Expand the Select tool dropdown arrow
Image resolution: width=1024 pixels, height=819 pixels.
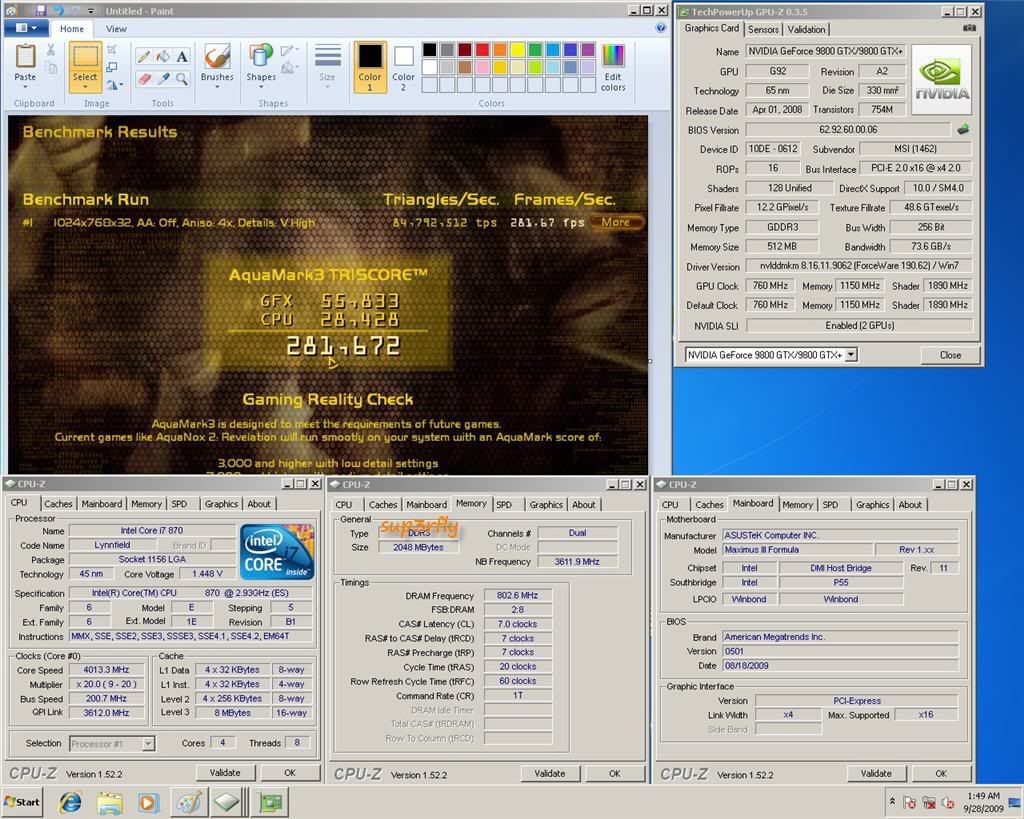click(85, 87)
